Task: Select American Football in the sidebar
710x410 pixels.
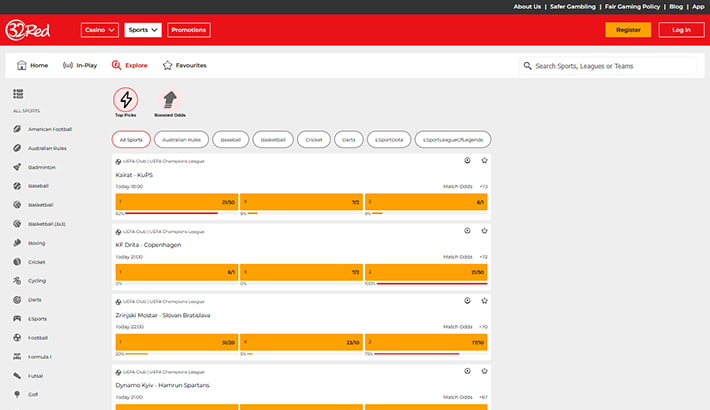Action: (43, 129)
